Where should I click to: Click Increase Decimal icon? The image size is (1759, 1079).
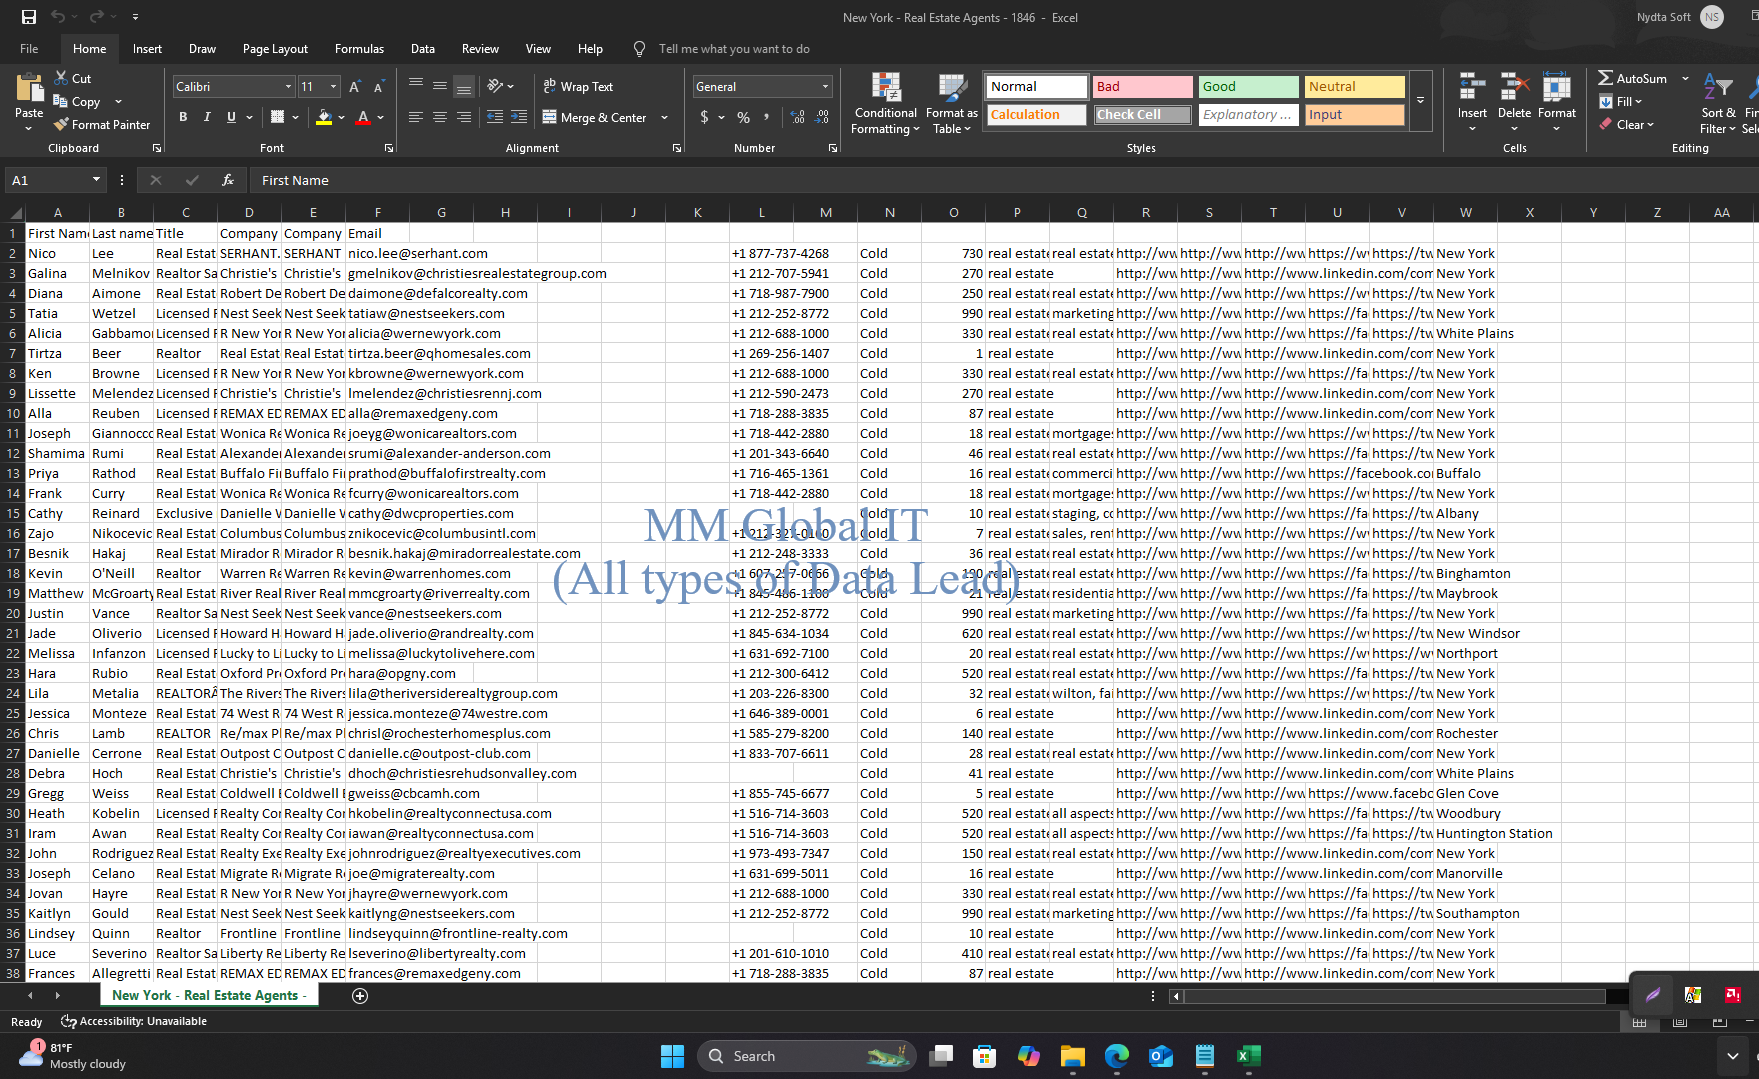coord(797,117)
